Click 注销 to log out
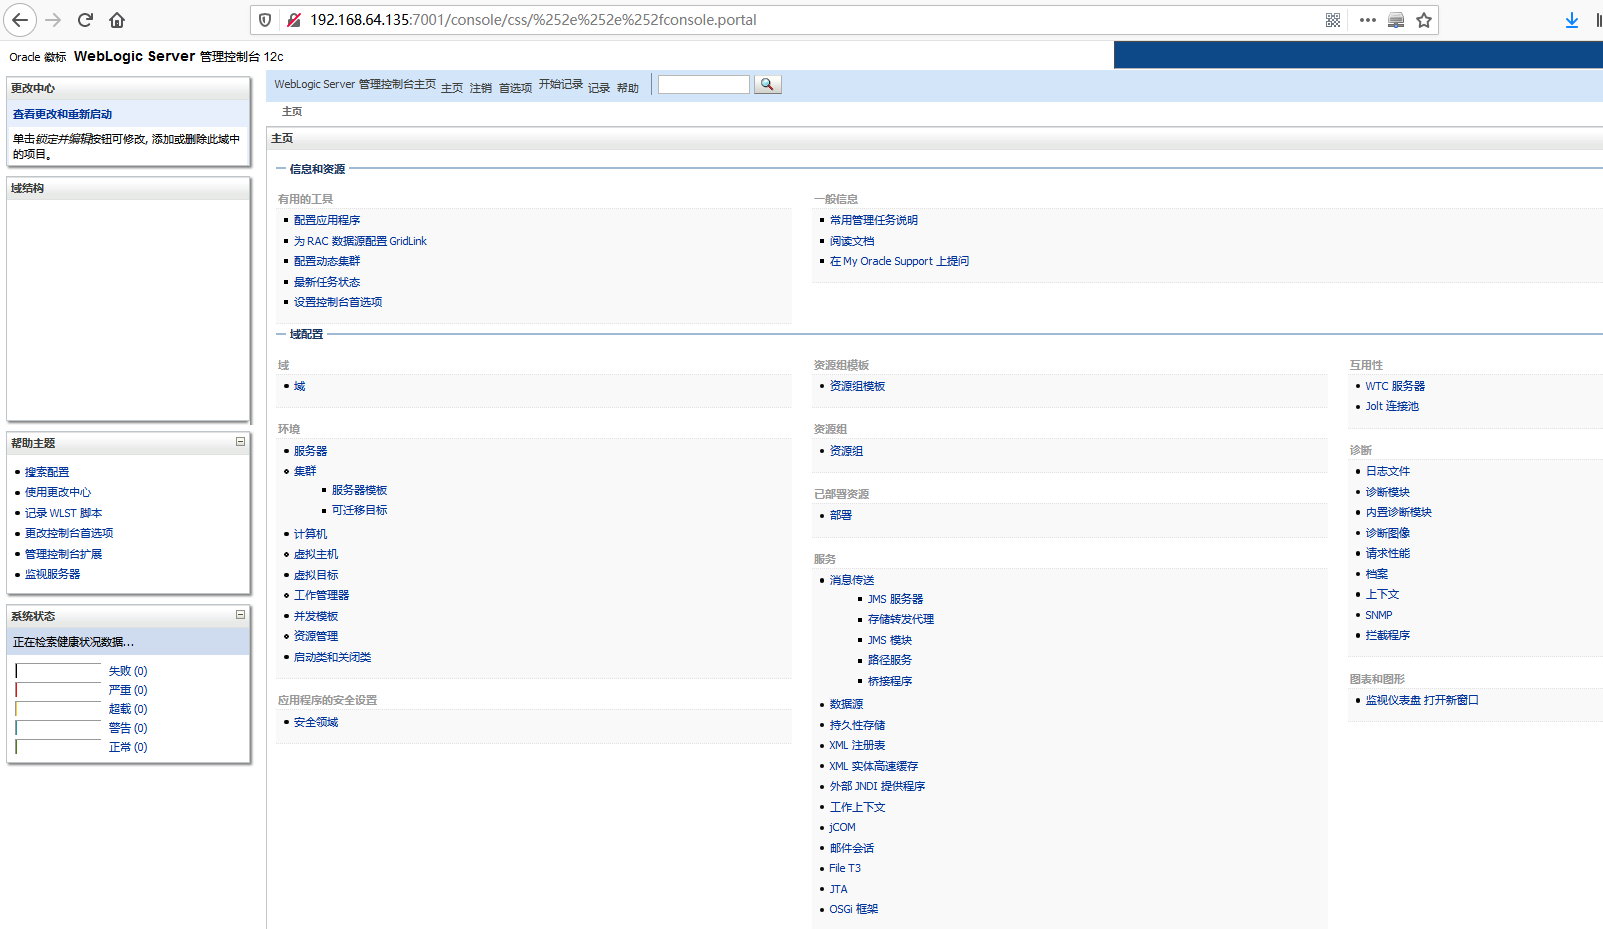This screenshot has width=1603, height=929. pos(481,88)
